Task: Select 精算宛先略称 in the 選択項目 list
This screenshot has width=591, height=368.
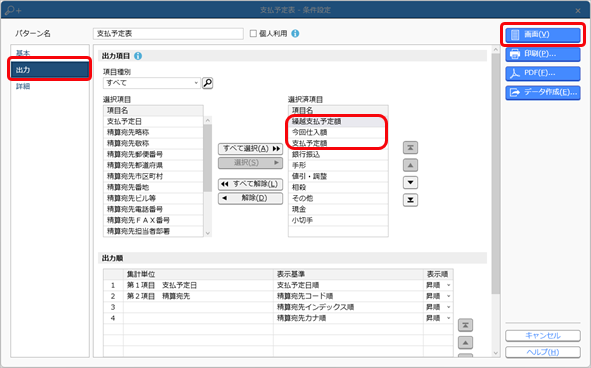Action: click(x=153, y=132)
